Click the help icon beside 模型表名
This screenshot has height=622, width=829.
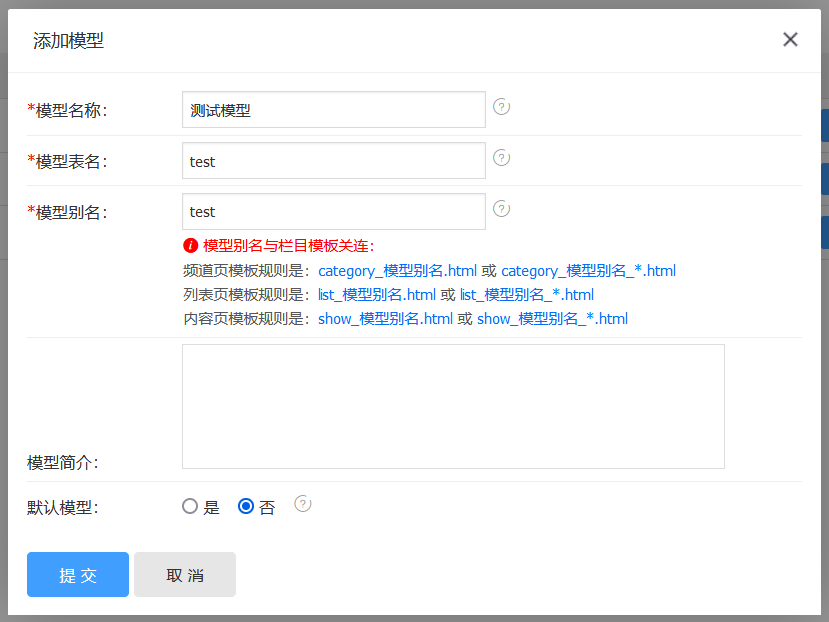point(501,157)
